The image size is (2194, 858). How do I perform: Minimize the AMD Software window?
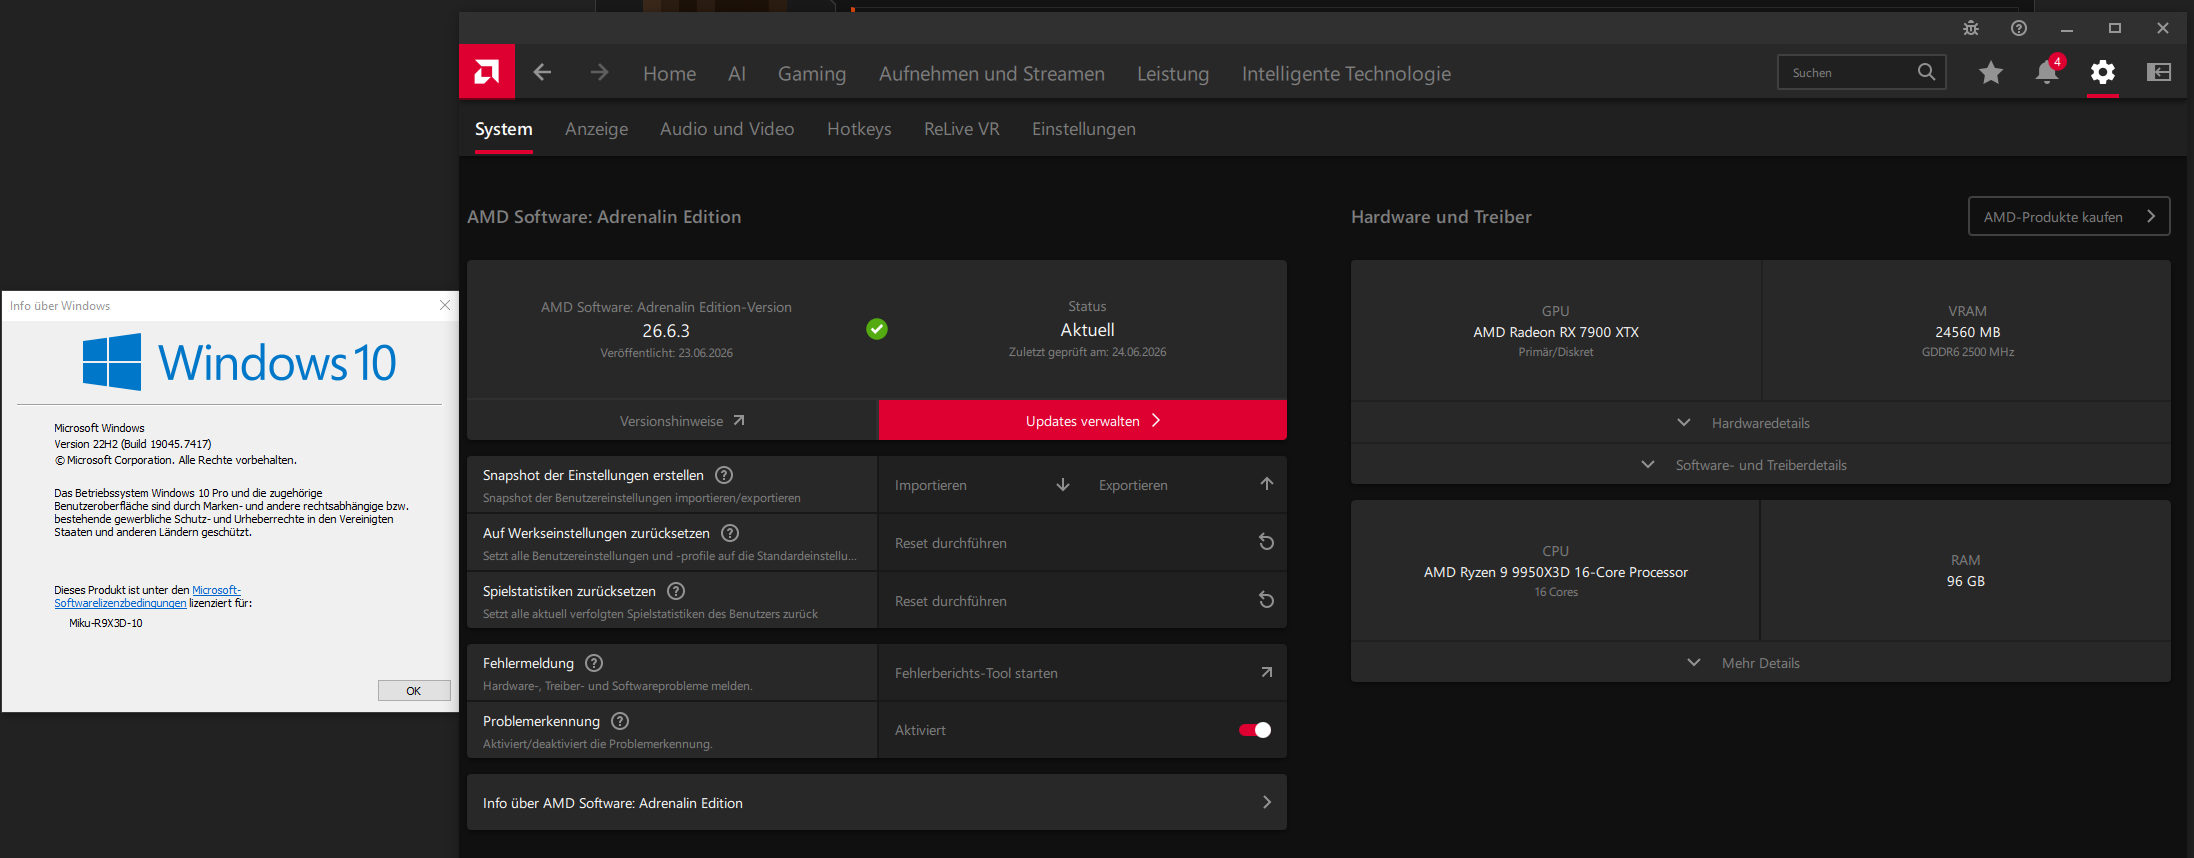coord(2067,28)
